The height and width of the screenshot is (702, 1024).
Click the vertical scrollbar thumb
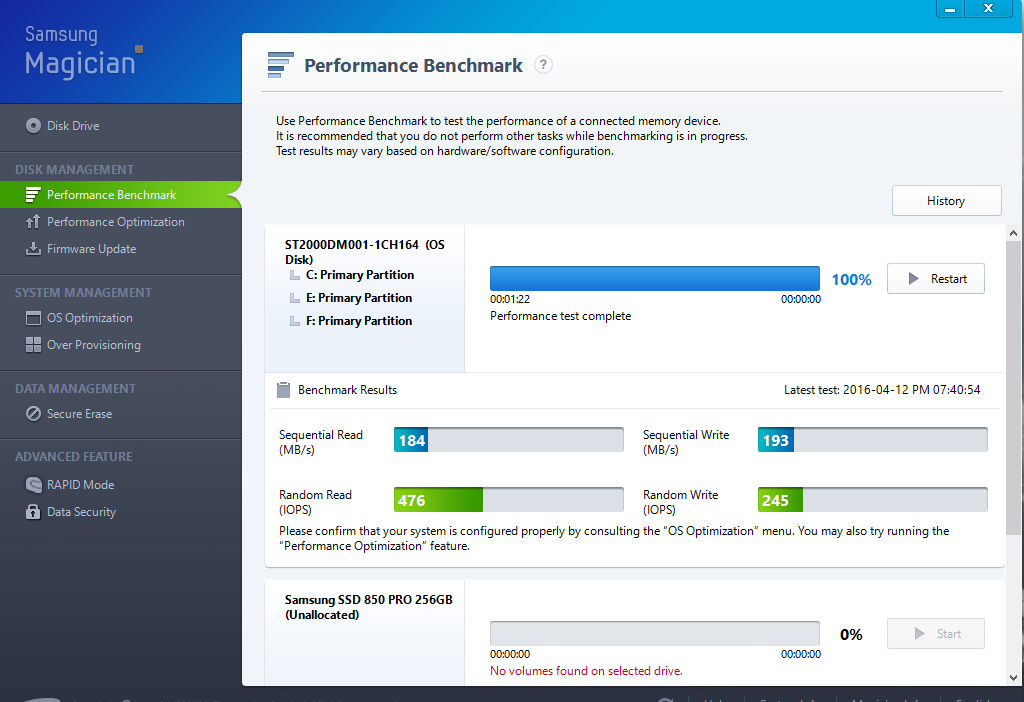tap(1013, 388)
